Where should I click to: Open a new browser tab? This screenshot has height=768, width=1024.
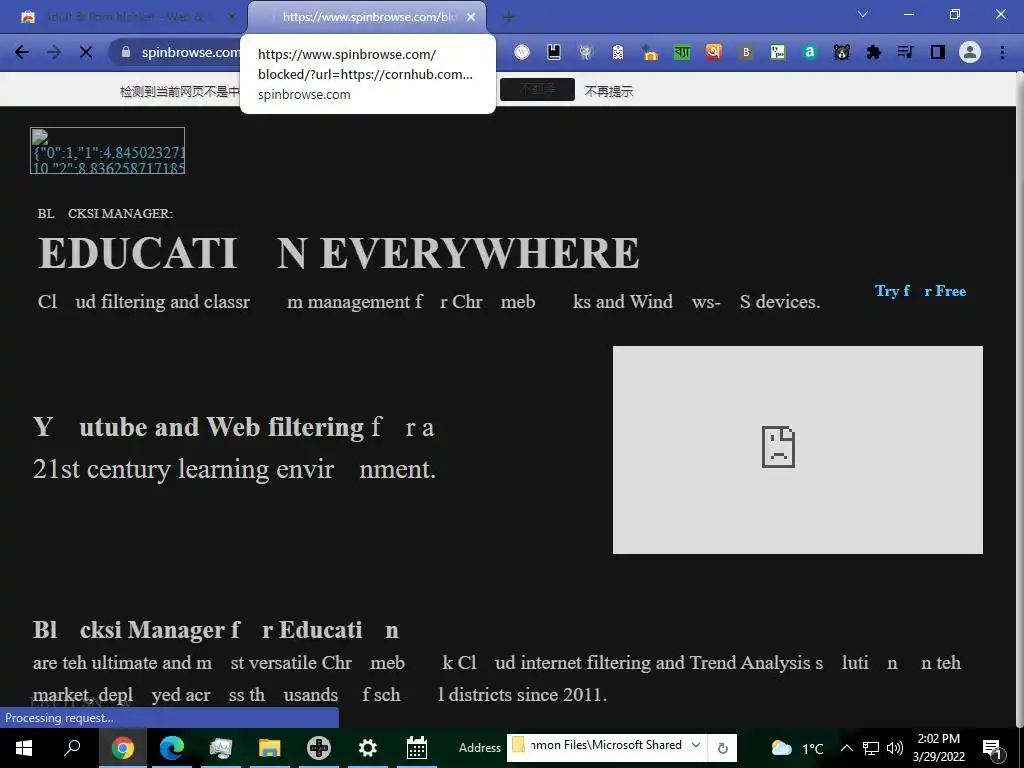click(x=508, y=18)
